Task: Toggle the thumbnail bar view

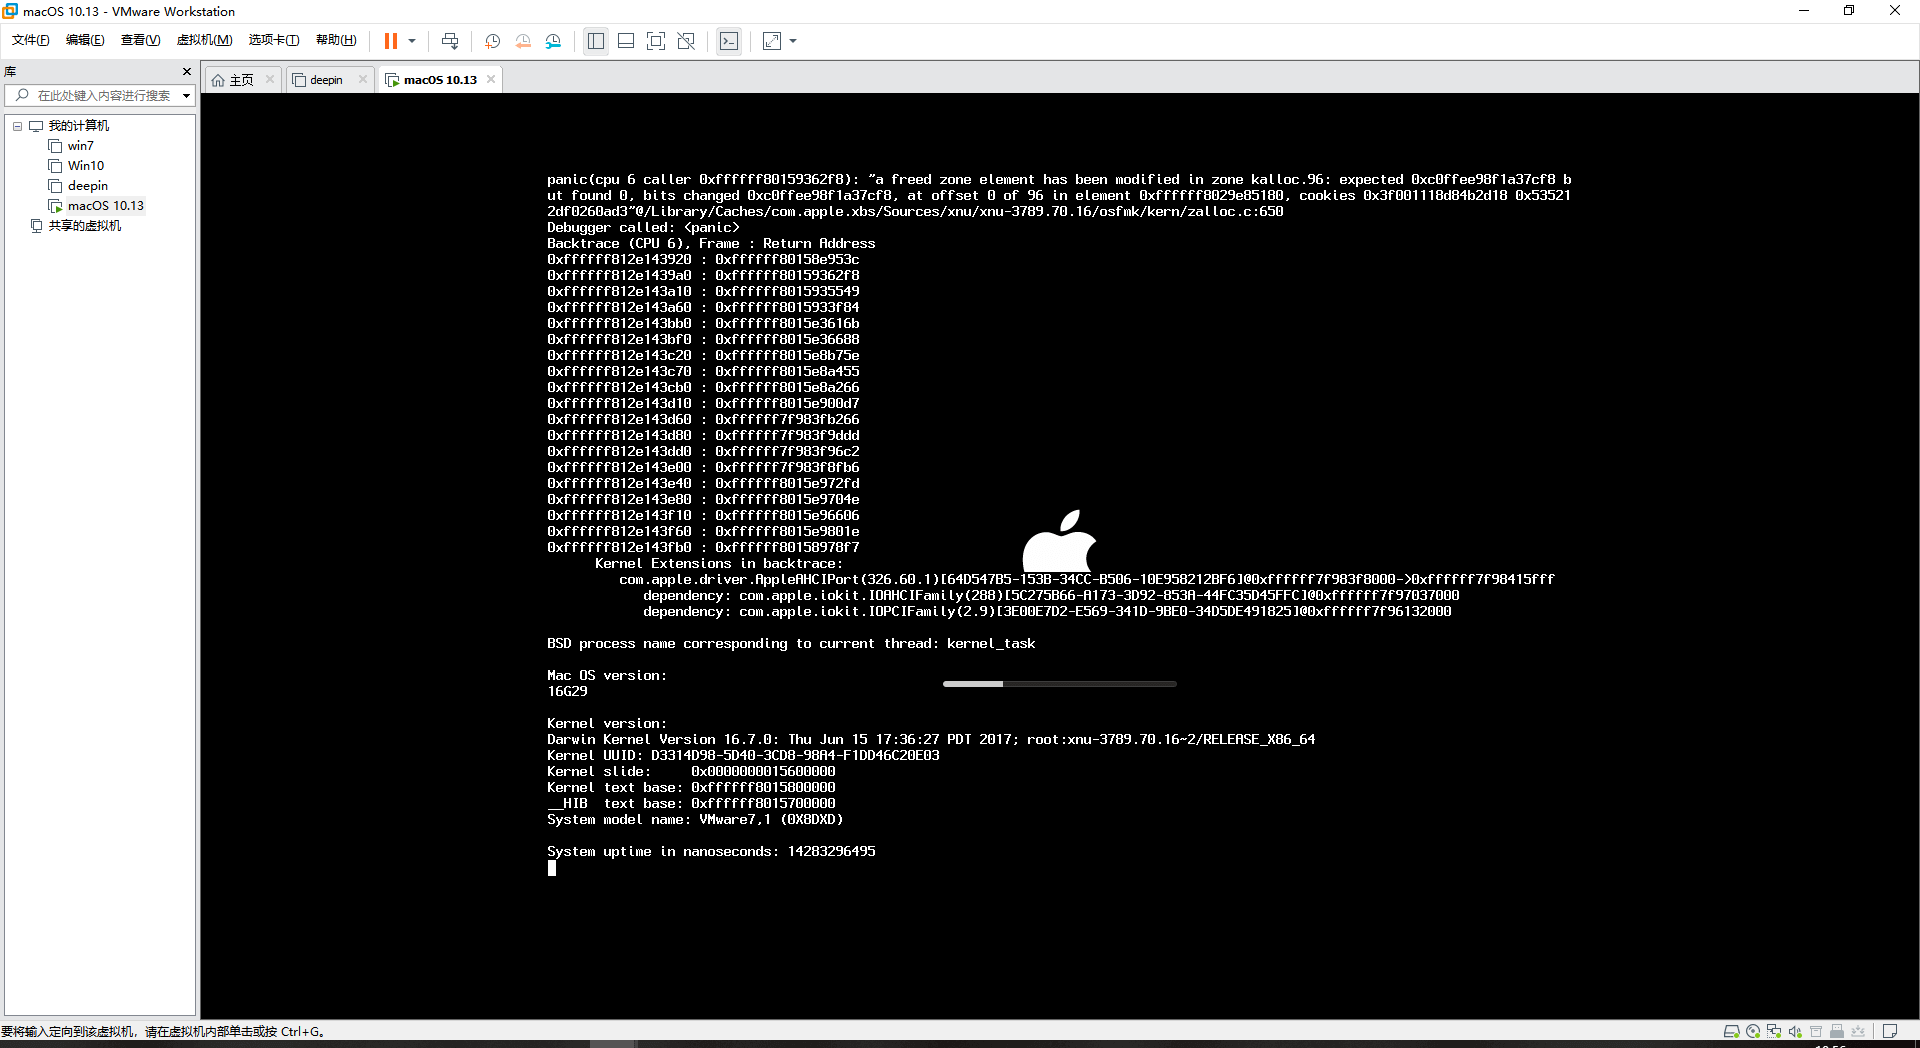Action: pyautogui.click(x=626, y=41)
